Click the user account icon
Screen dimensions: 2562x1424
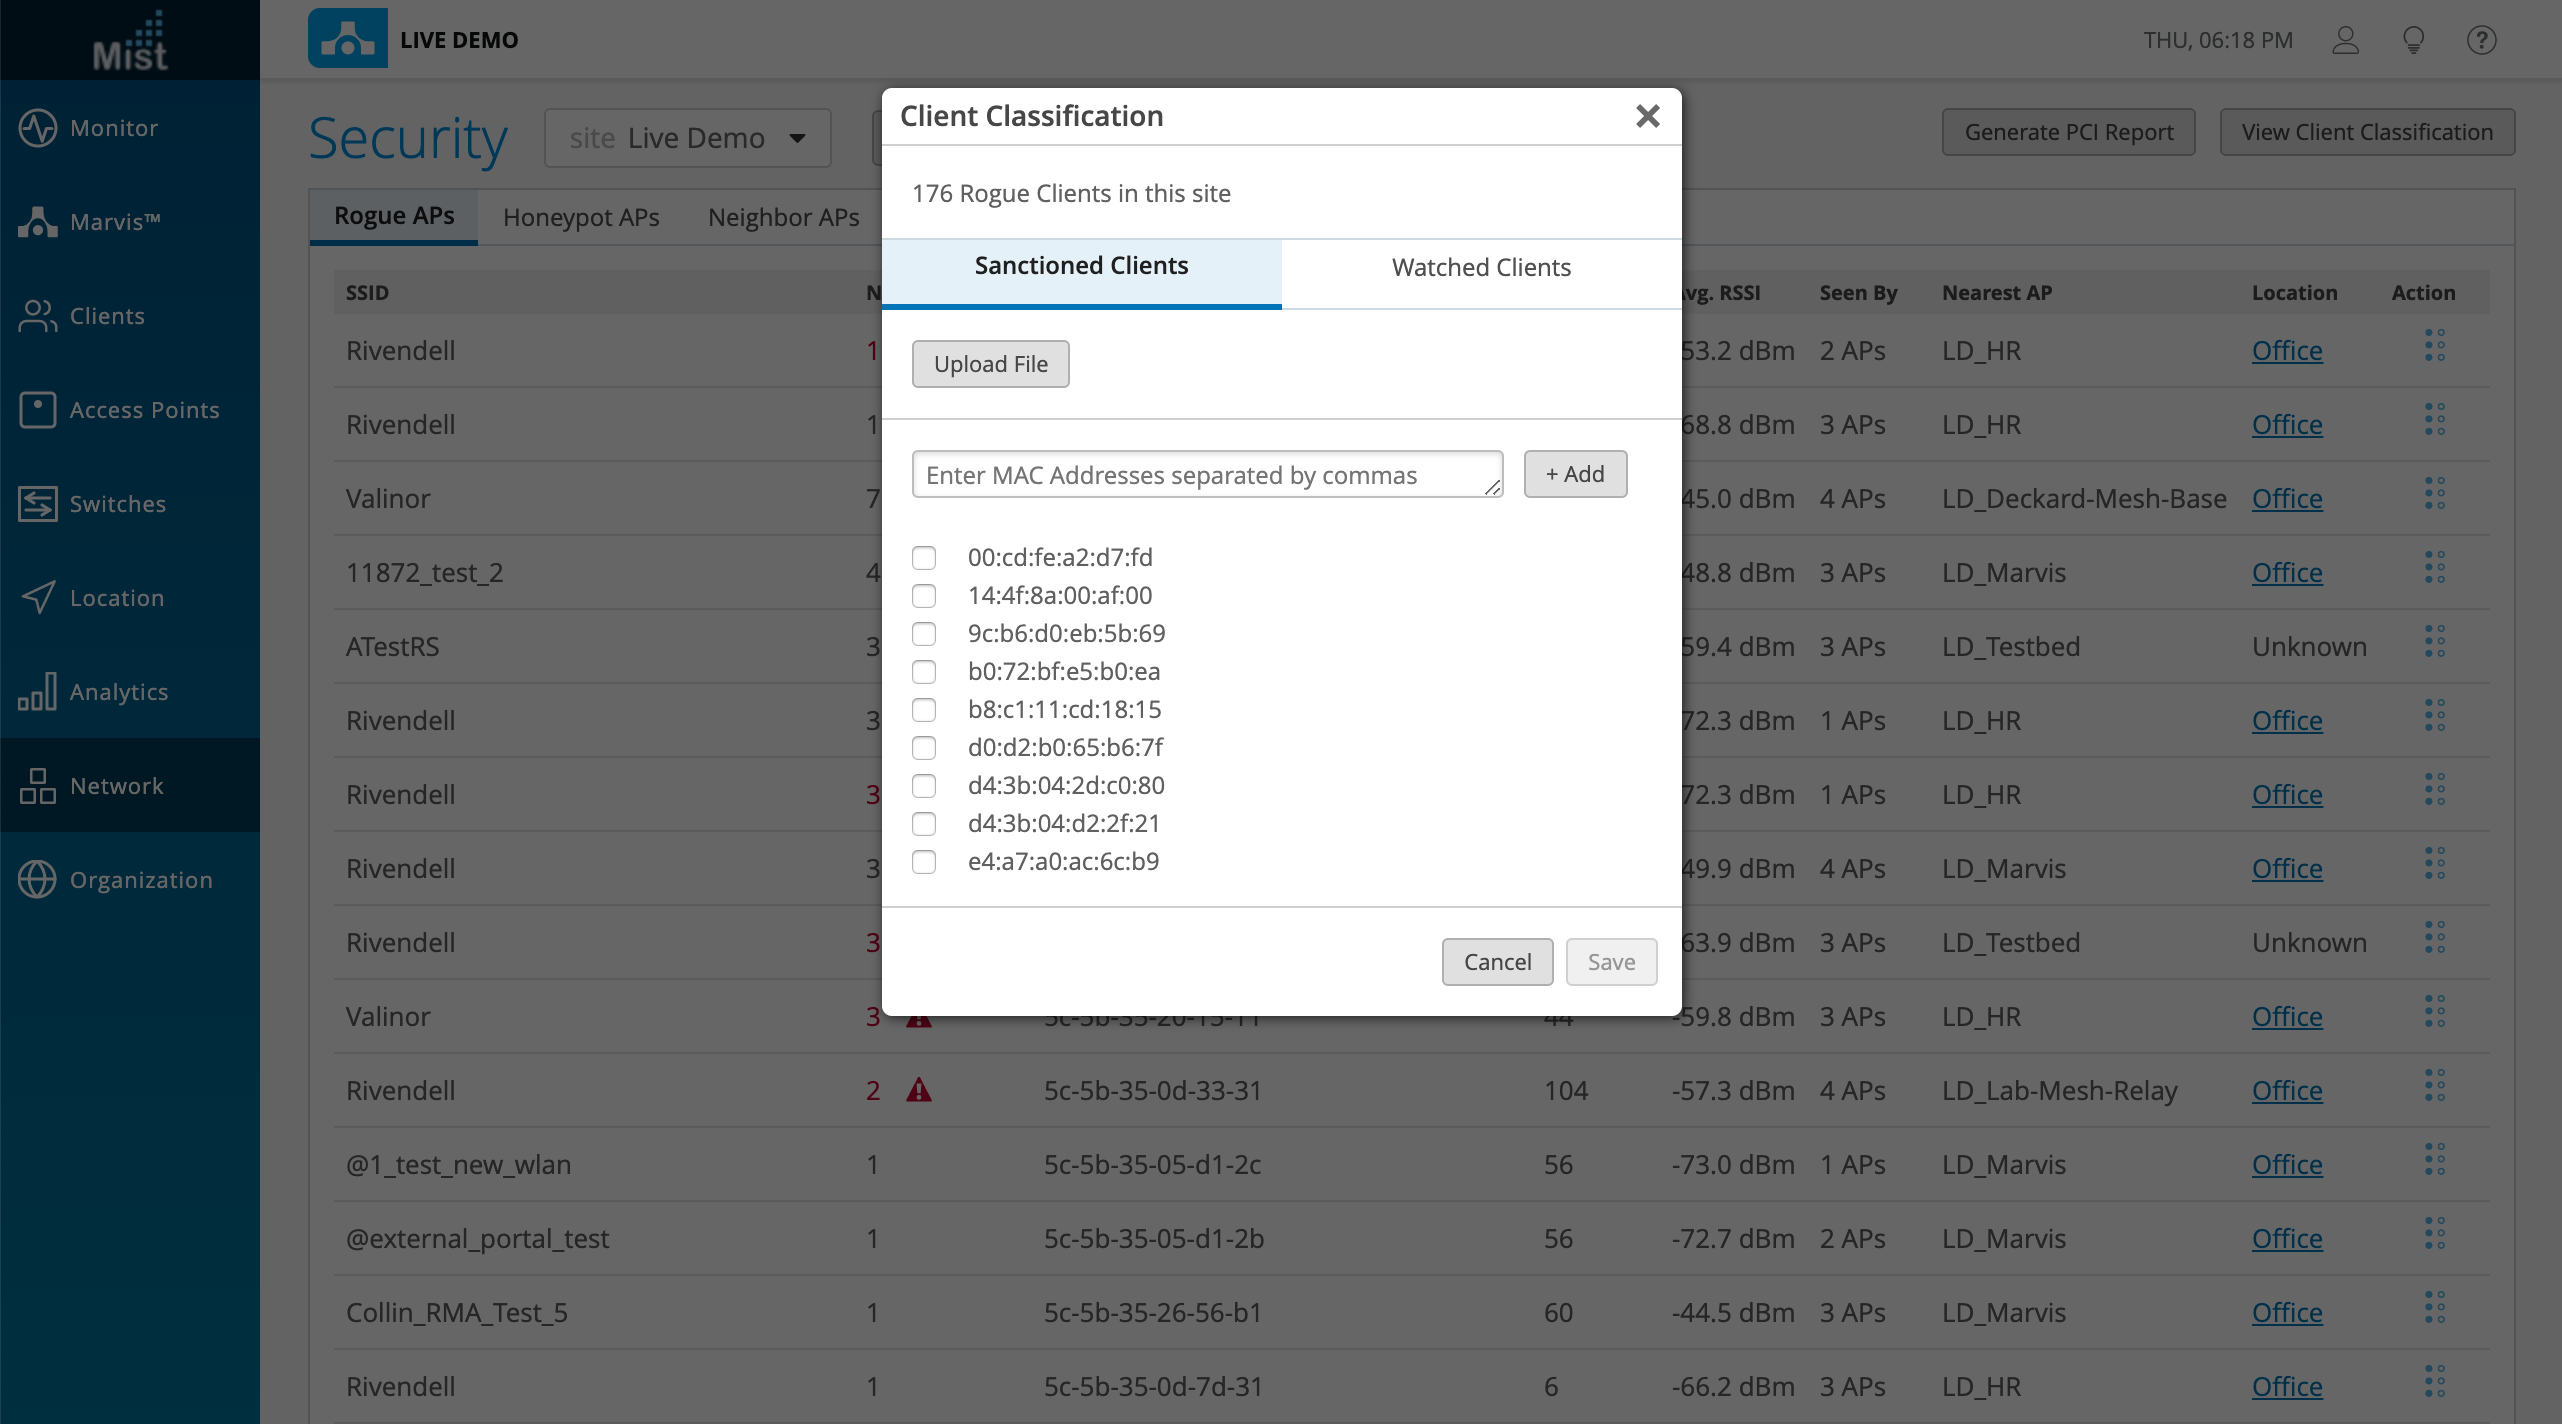tap(2345, 40)
